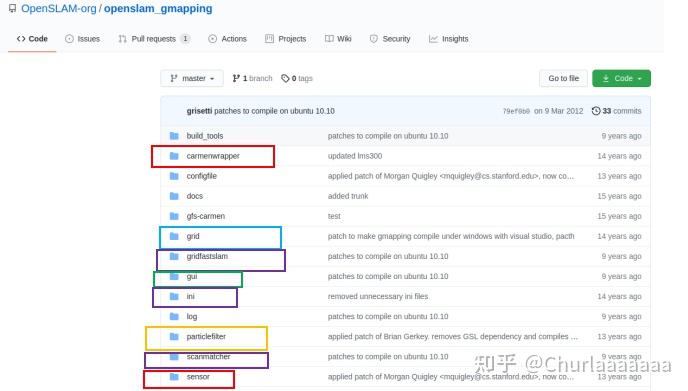Image resolution: width=688 pixels, height=391 pixels.
Task: Switch to the Security tab
Action: pyautogui.click(x=390, y=39)
